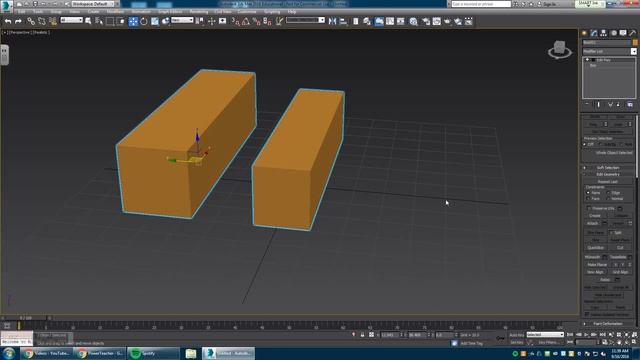
Task: Click the object color swatch beside name field
Action: tap(635, 42)
